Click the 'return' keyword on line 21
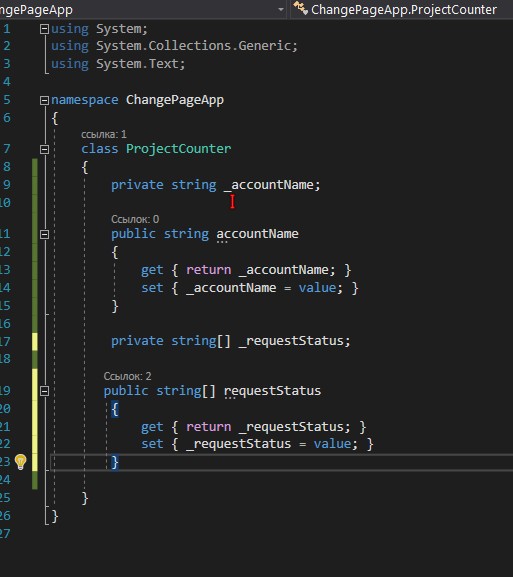This screenshot has height=577, width=513. coord(209,427)
